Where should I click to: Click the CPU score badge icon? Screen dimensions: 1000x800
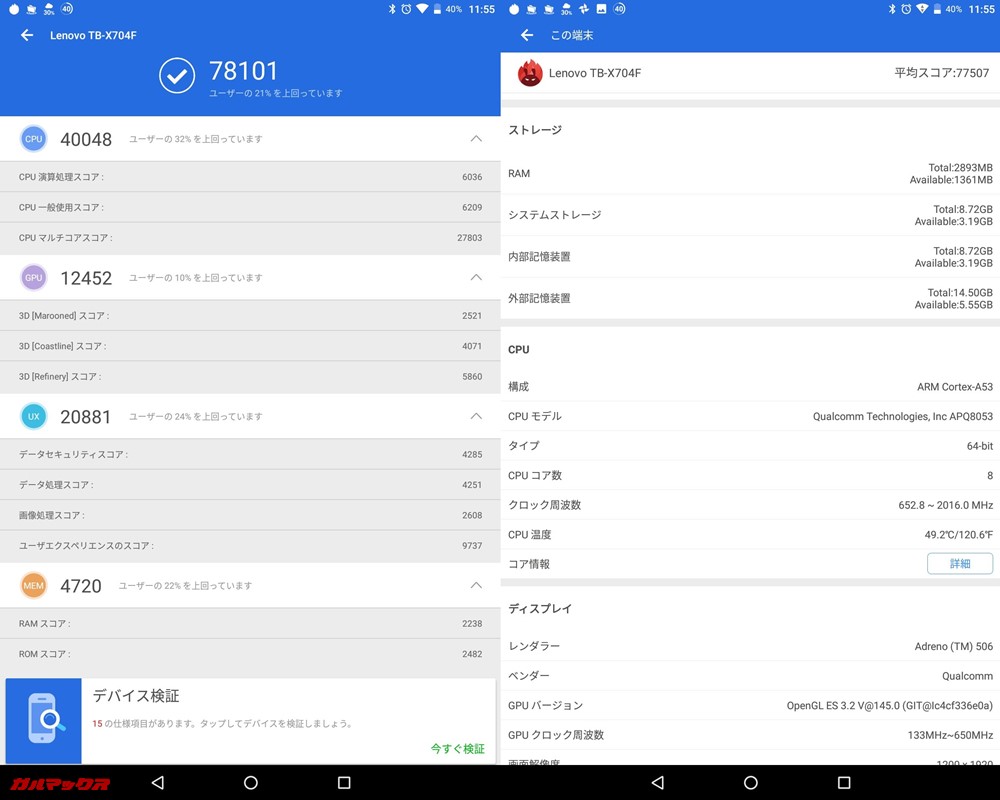[33, 138]
